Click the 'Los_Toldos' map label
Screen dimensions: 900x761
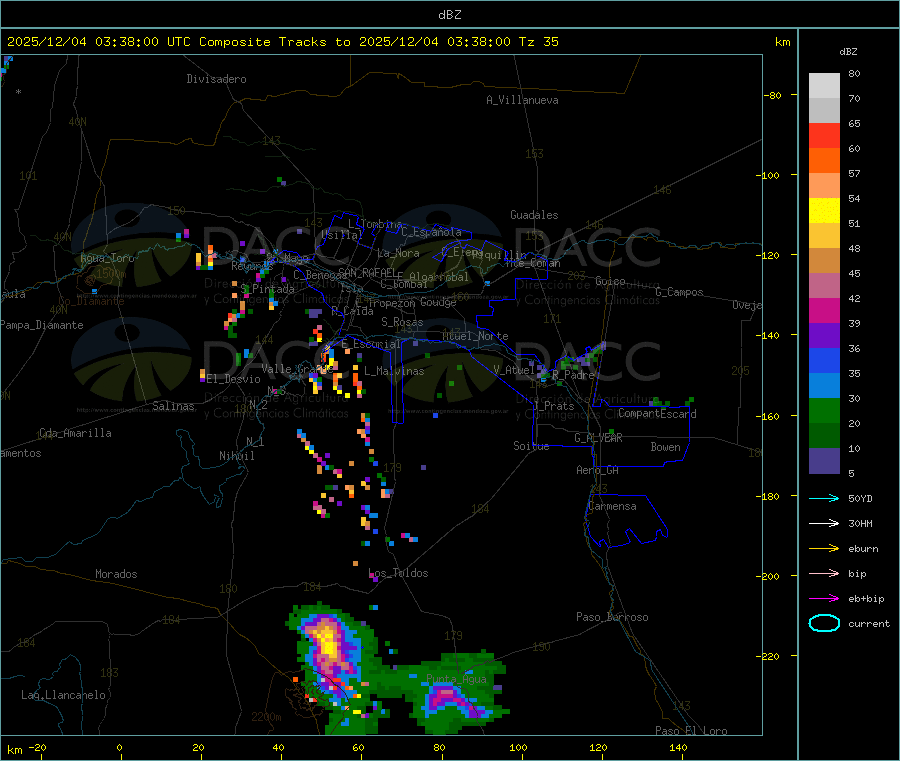coord(398,573)
